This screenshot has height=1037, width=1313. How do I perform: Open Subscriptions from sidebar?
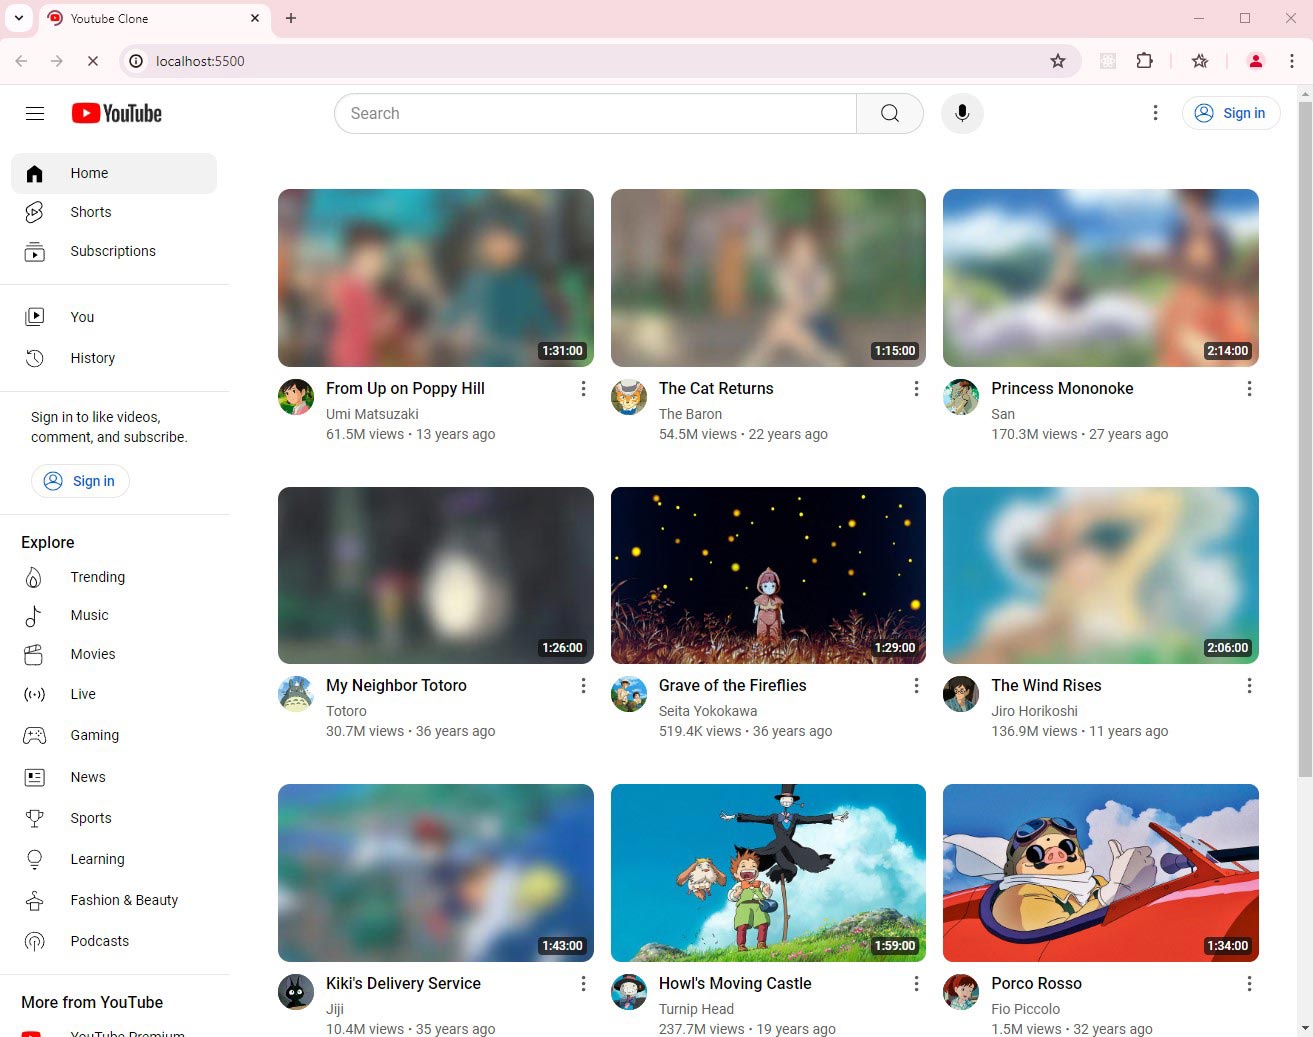pyautogui.click(x=114, y=251)
